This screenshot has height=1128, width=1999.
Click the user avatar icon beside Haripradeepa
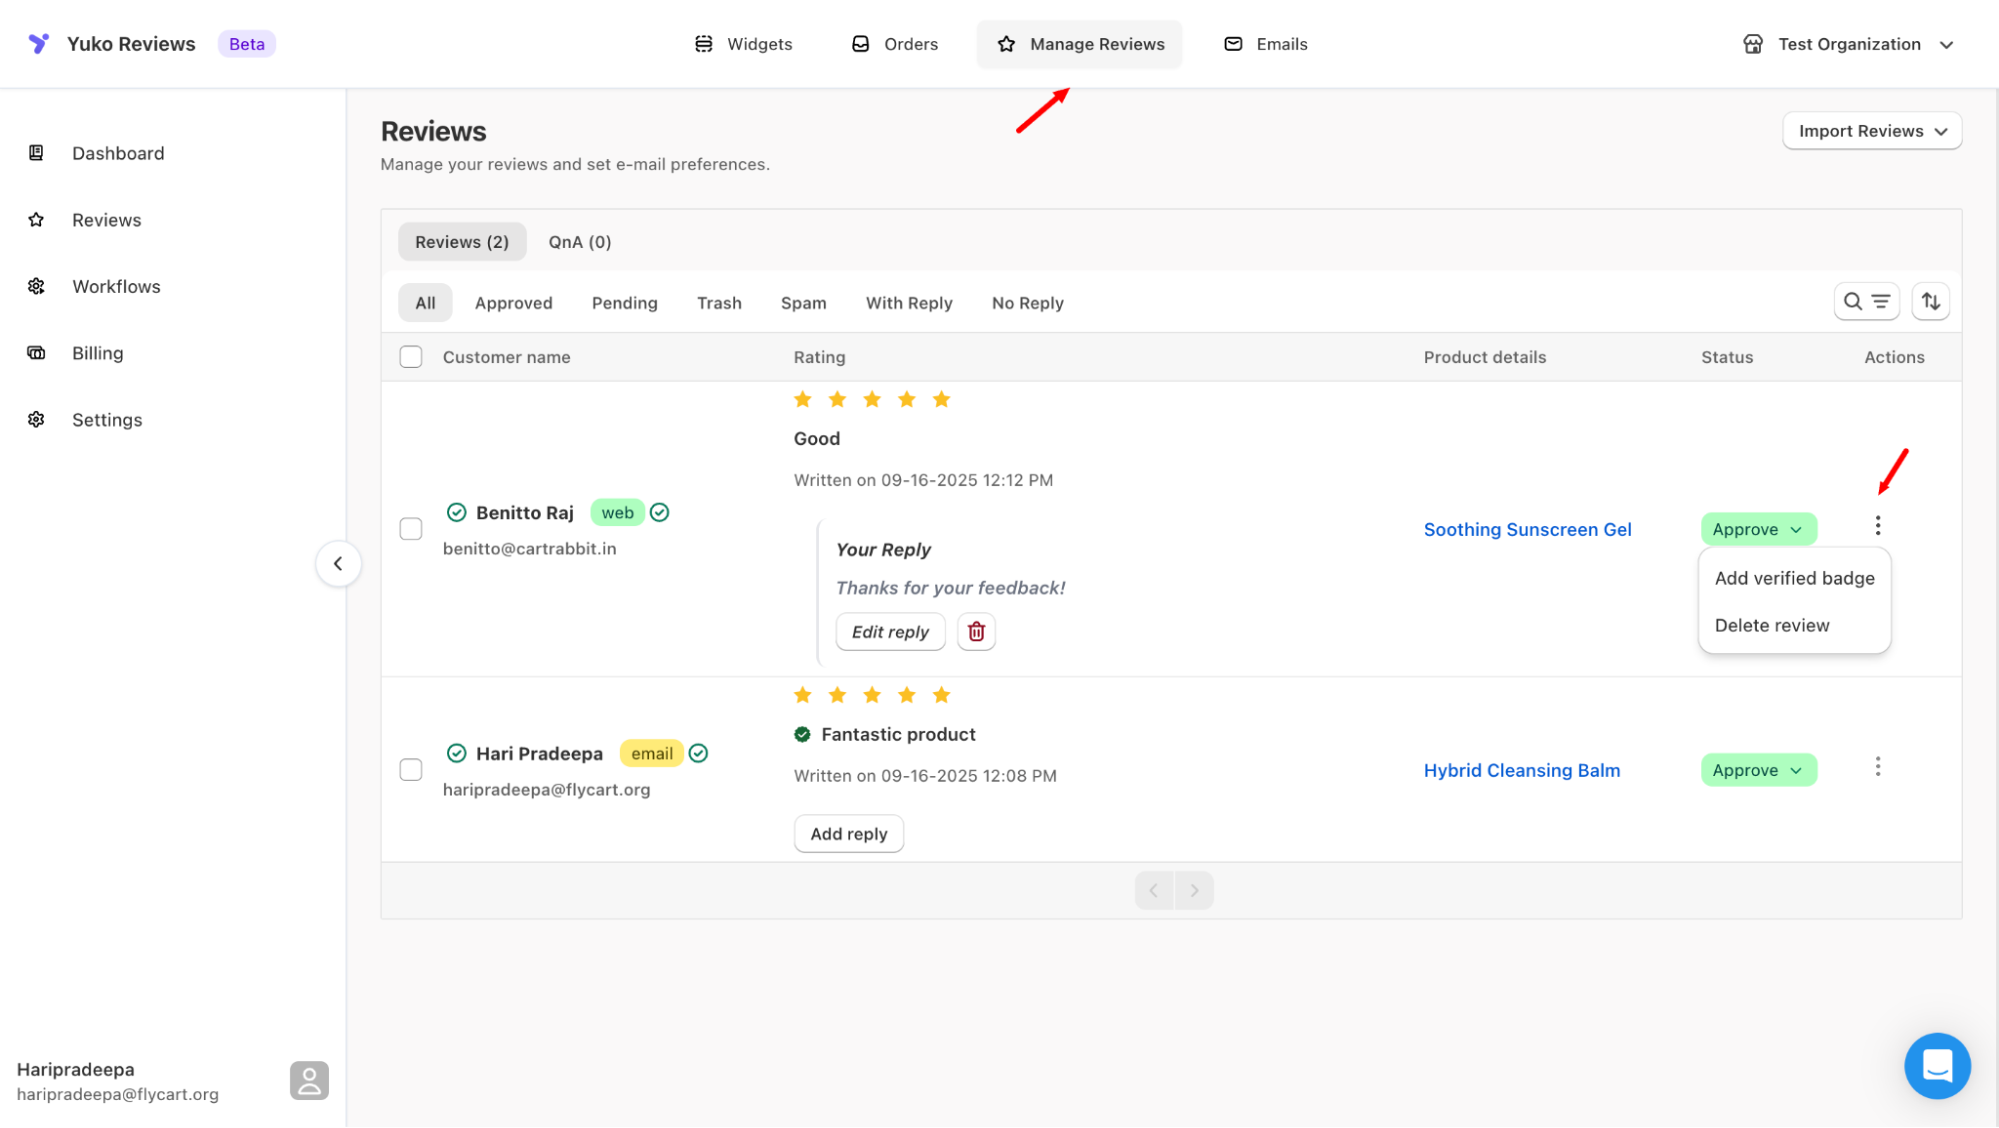[x=309, y=1081]
